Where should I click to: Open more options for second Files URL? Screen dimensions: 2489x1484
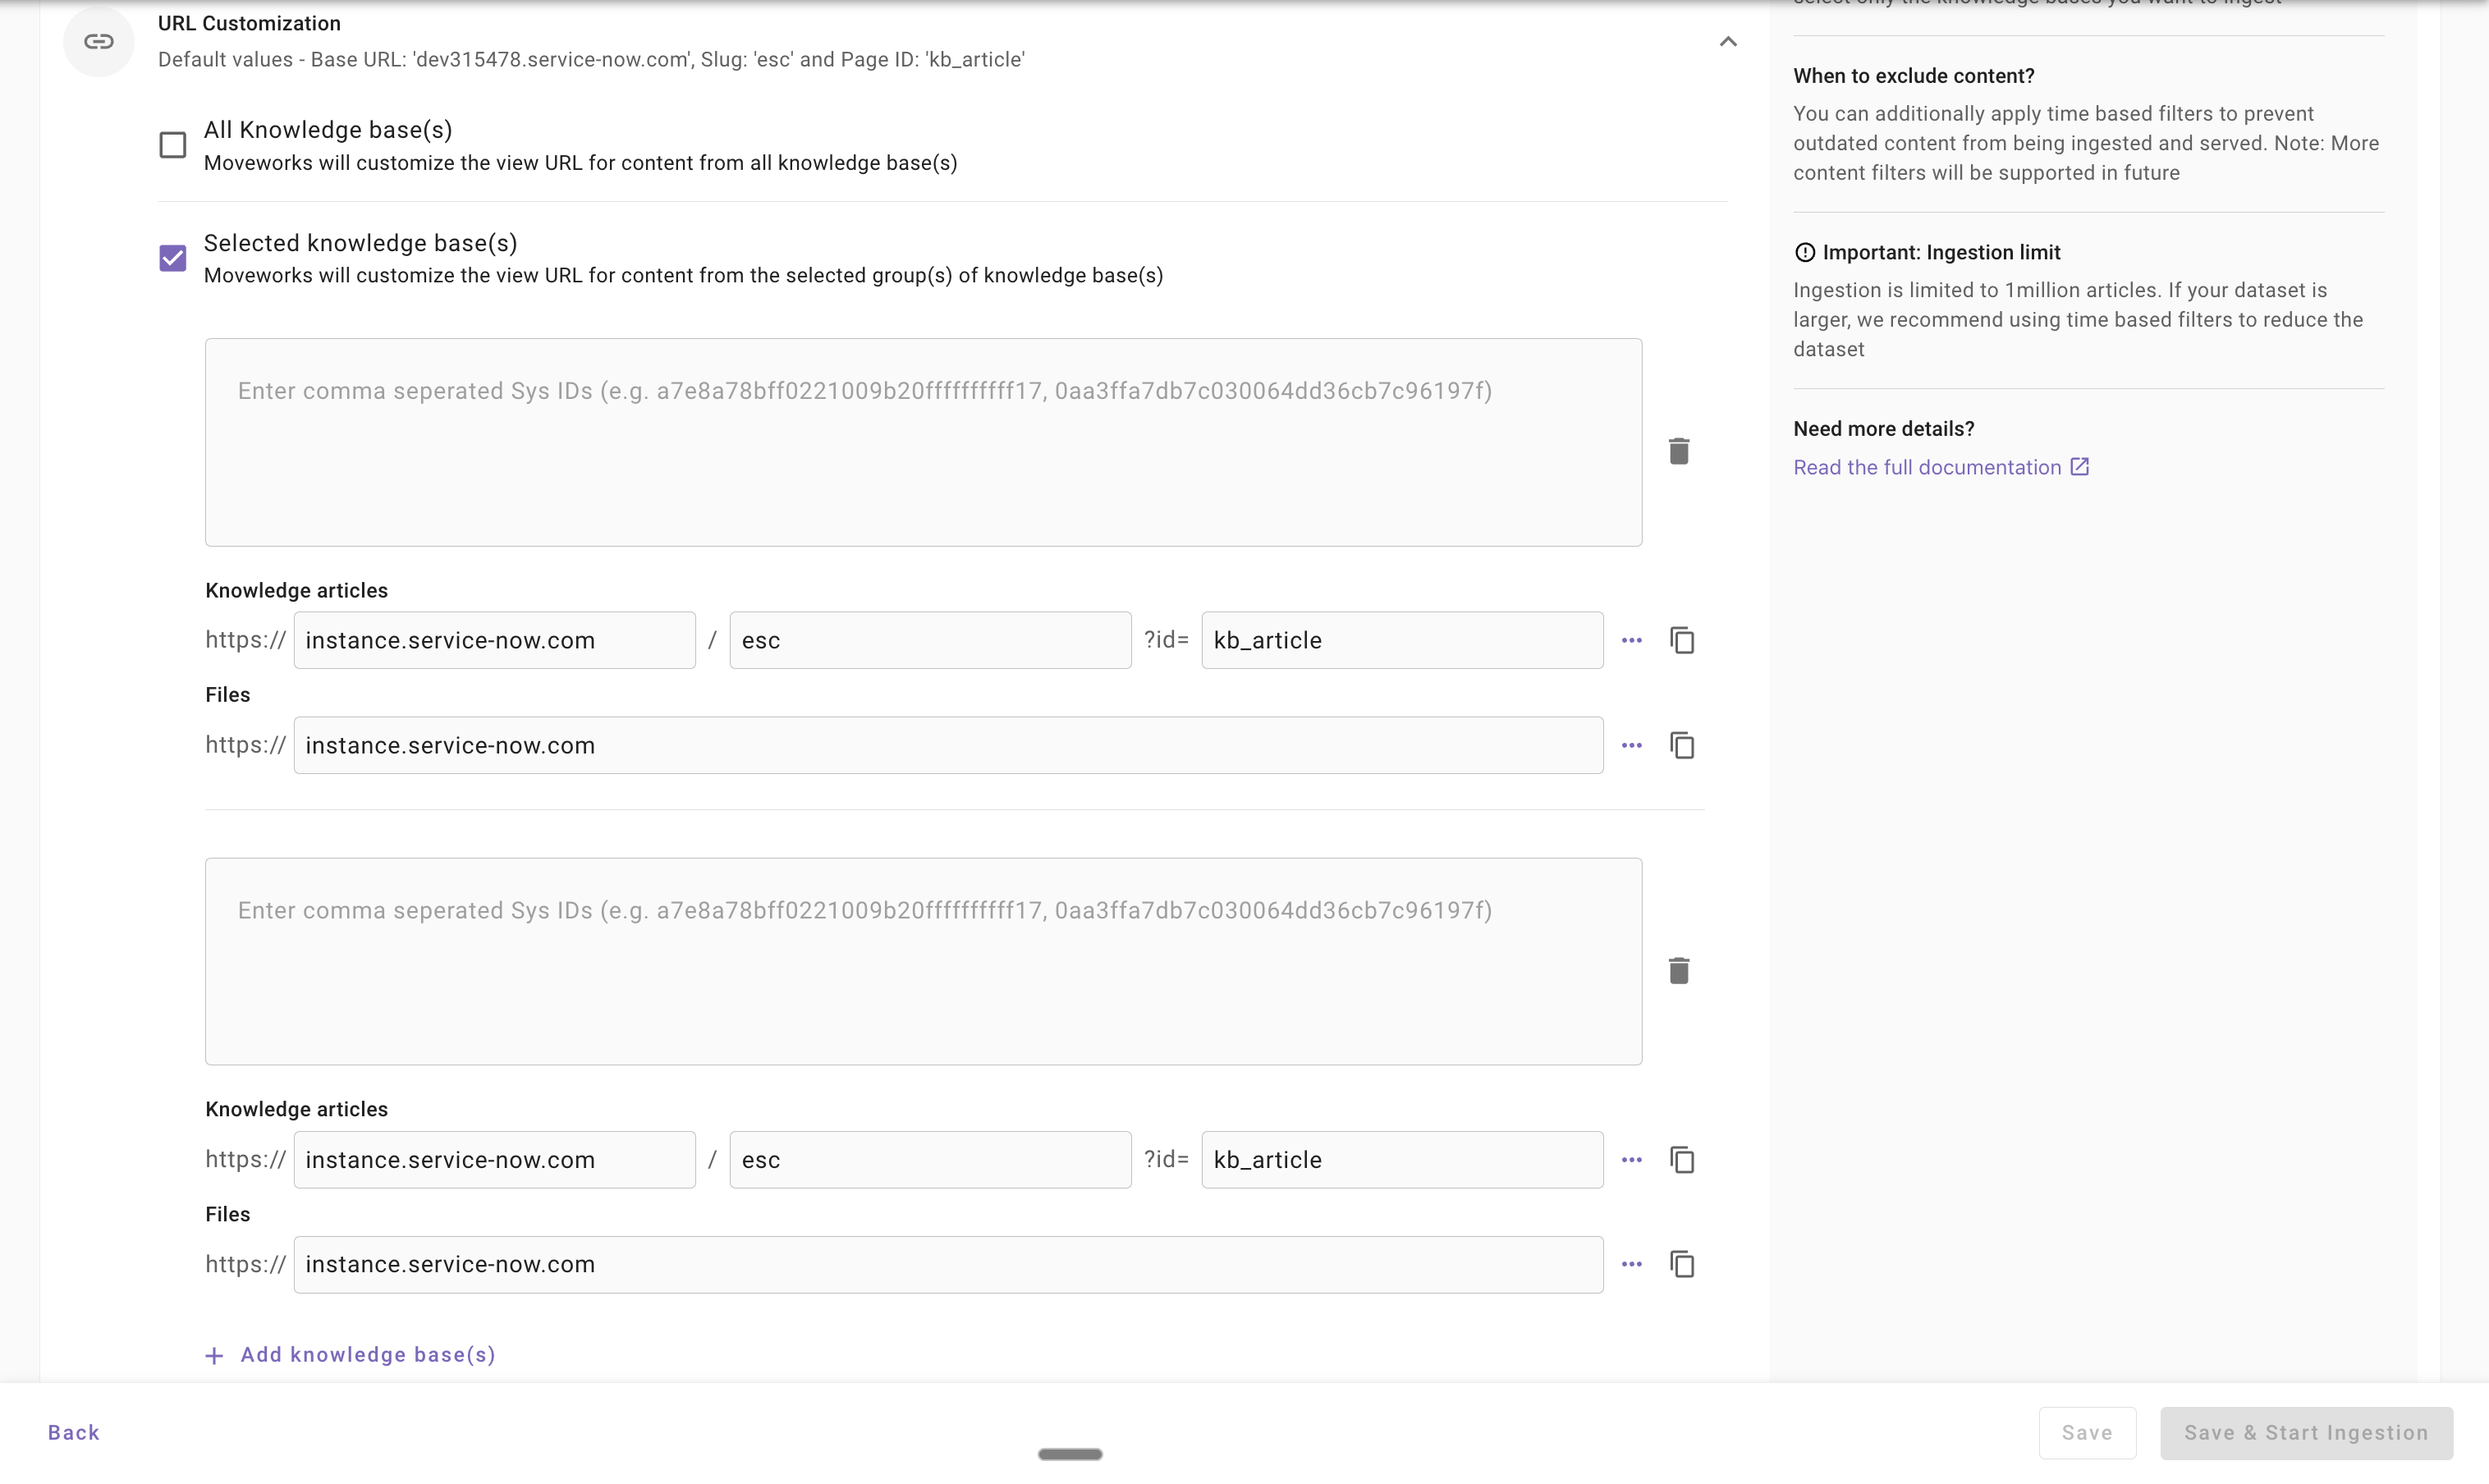1631,1264
